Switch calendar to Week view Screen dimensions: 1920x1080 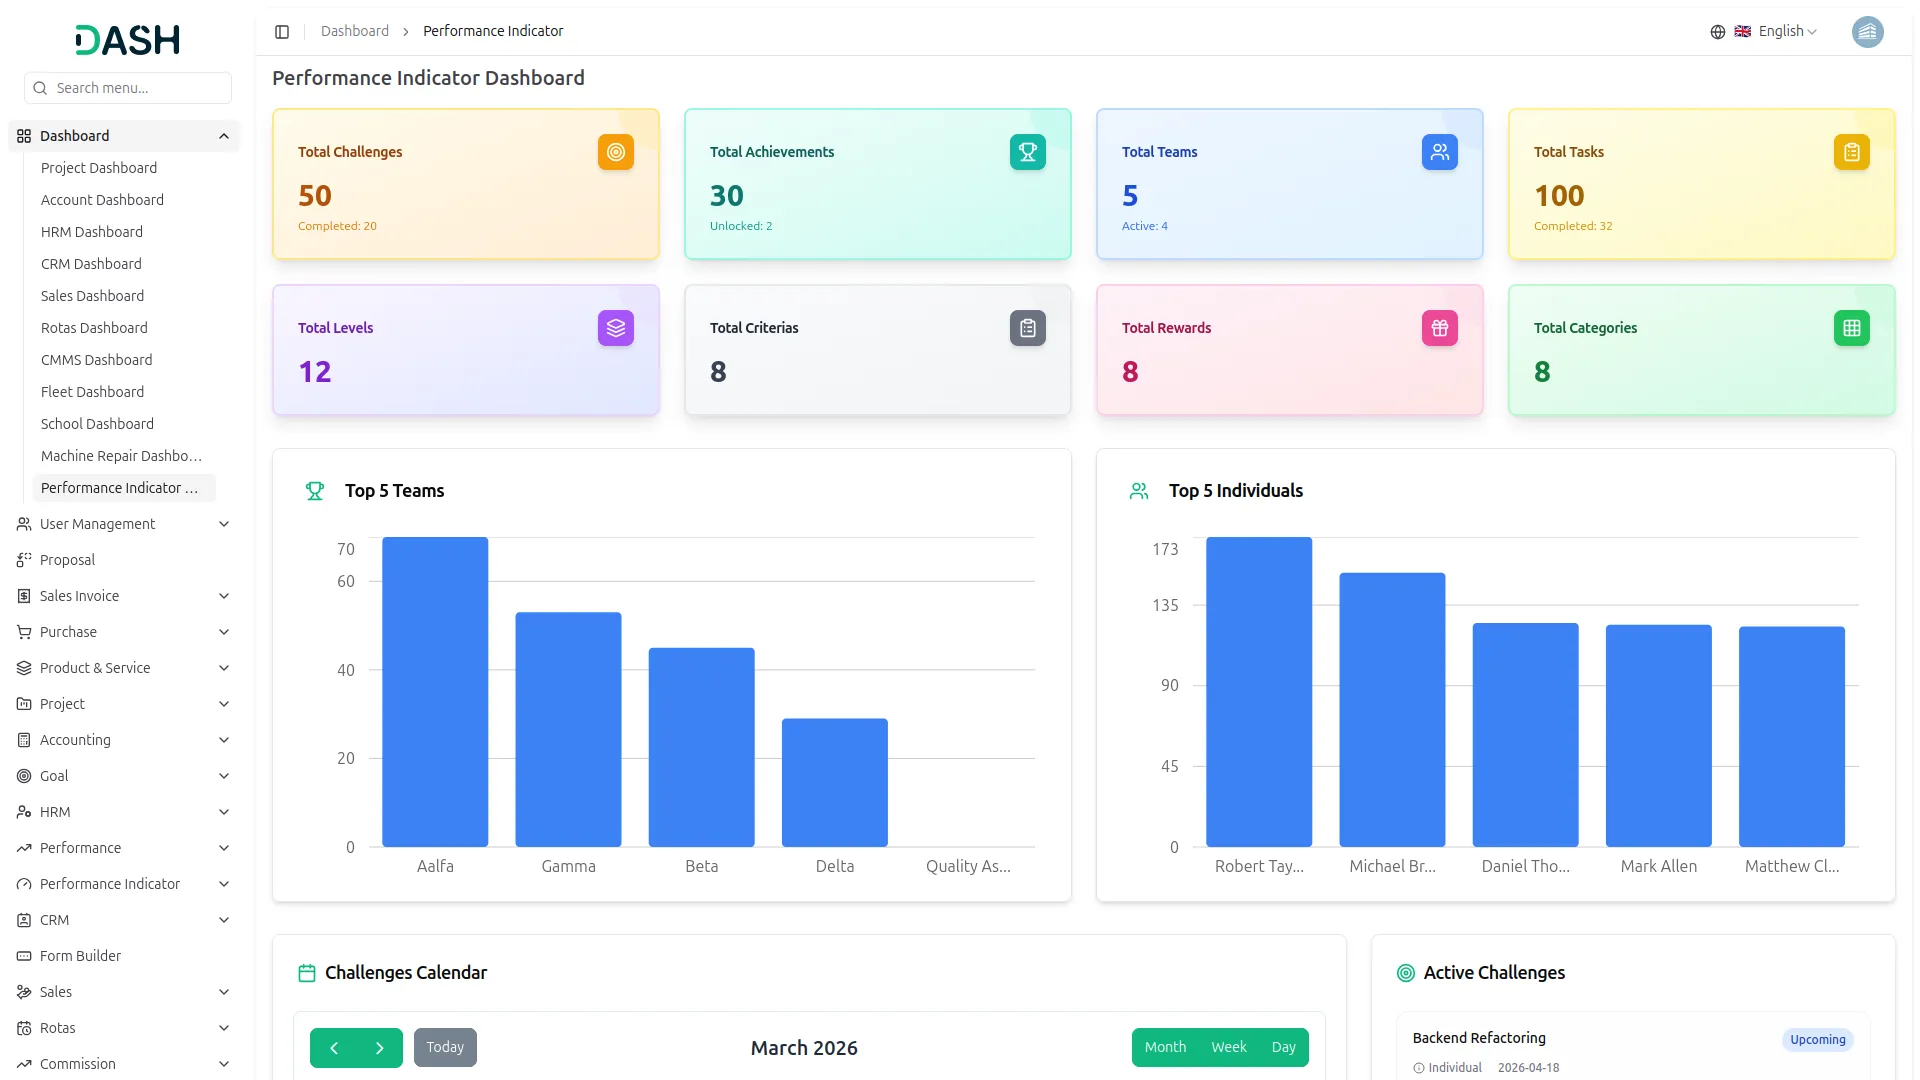point(1228,1047)
